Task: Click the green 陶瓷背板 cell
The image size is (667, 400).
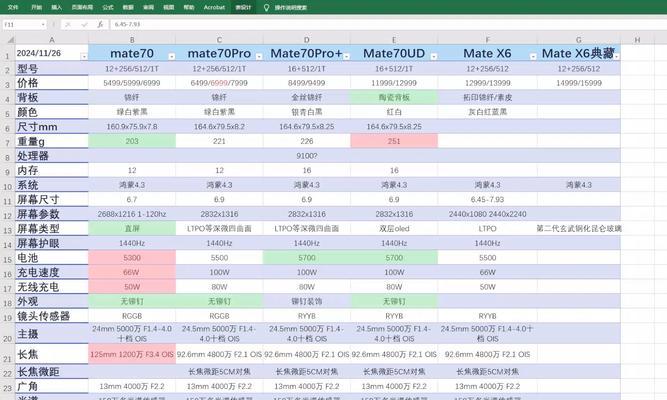Action: pos(394,97)
